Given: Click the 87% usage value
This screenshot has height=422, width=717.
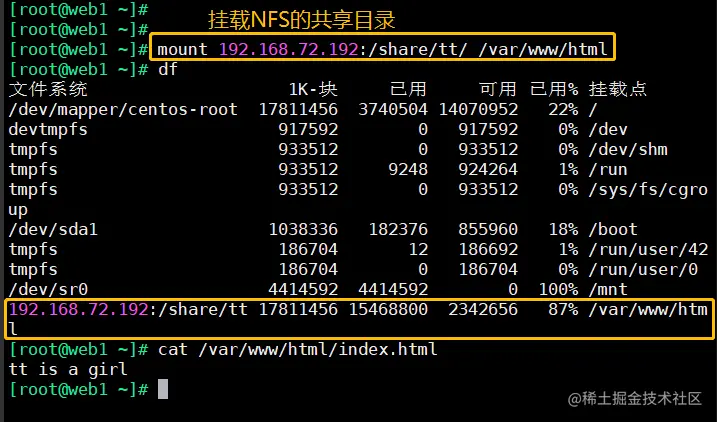Looking at the screenshot, I should point(563,310).
